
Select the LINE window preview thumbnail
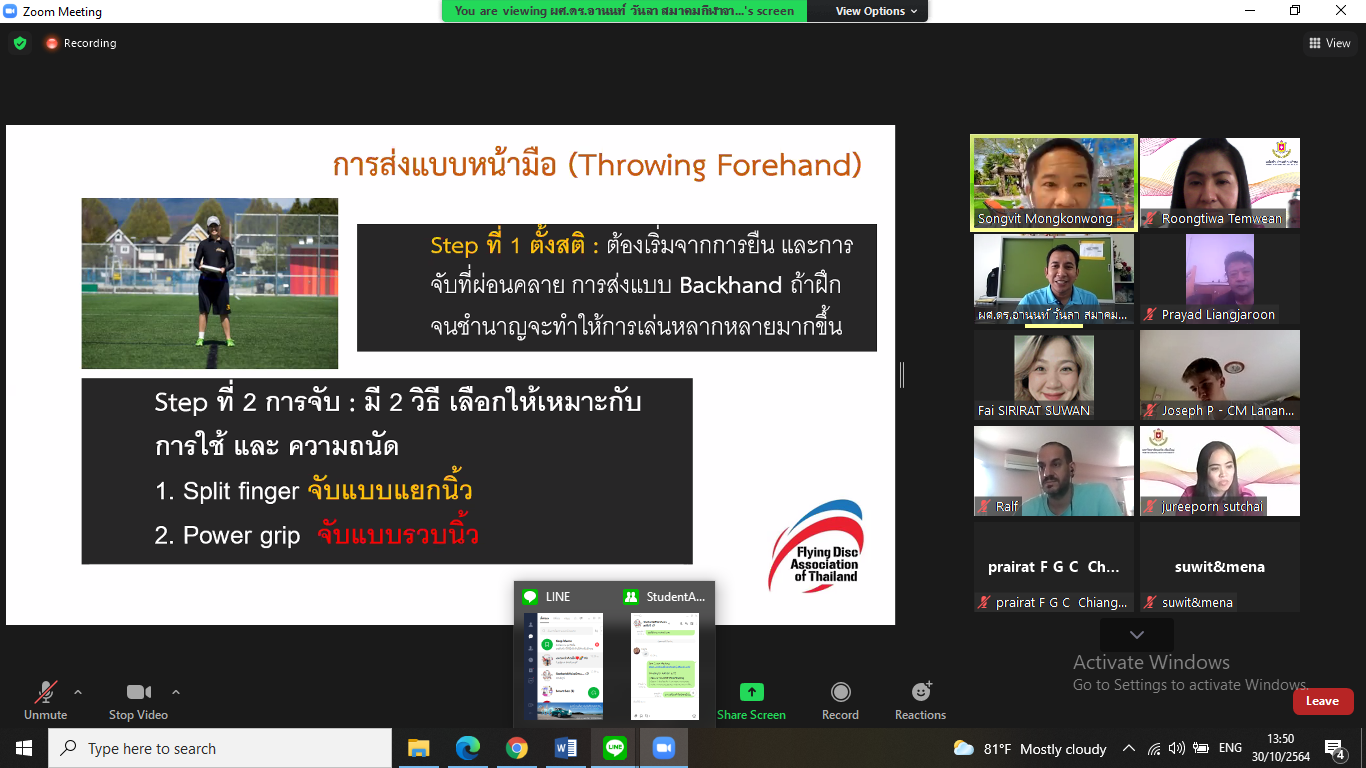[x=565, y=665]
